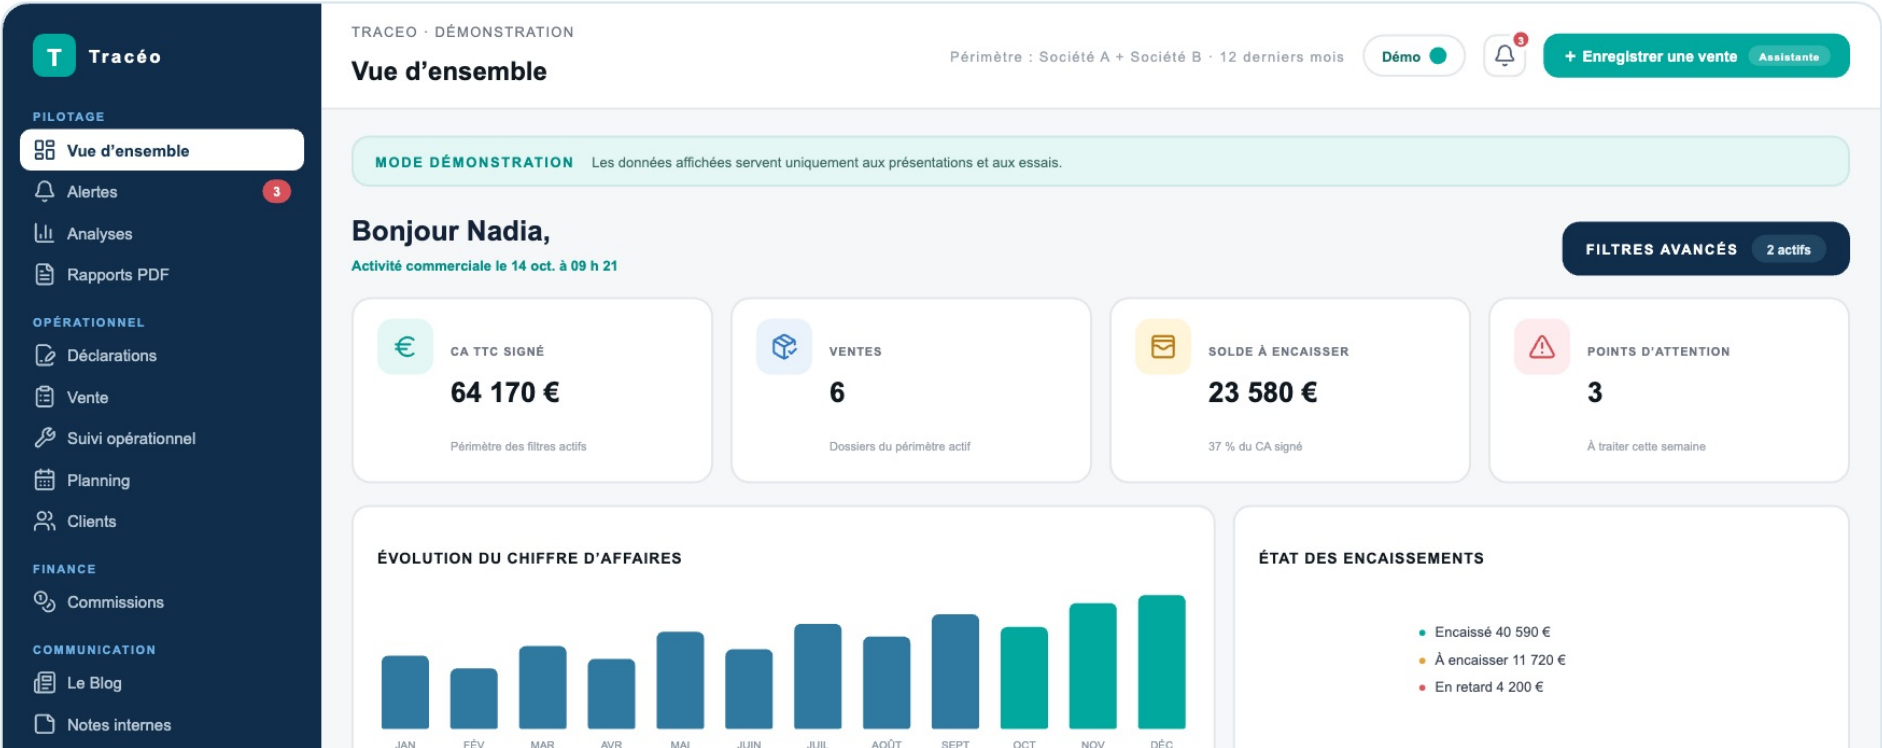Viewport: 1882px width, 748px height.
Task: Toggle the Démo mode switch
Action: coord(1414,56)
